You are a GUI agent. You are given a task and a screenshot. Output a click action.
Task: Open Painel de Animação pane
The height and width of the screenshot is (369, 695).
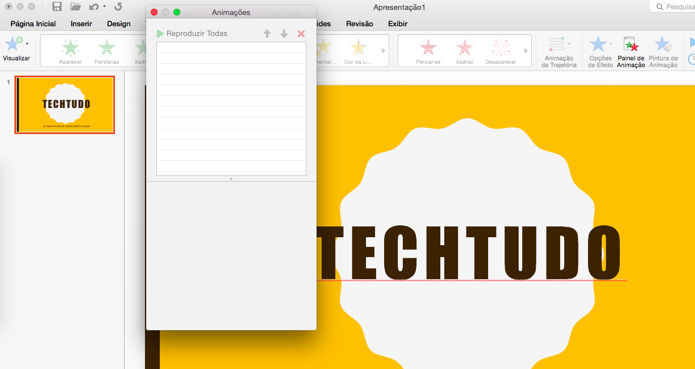pos(631,52)
